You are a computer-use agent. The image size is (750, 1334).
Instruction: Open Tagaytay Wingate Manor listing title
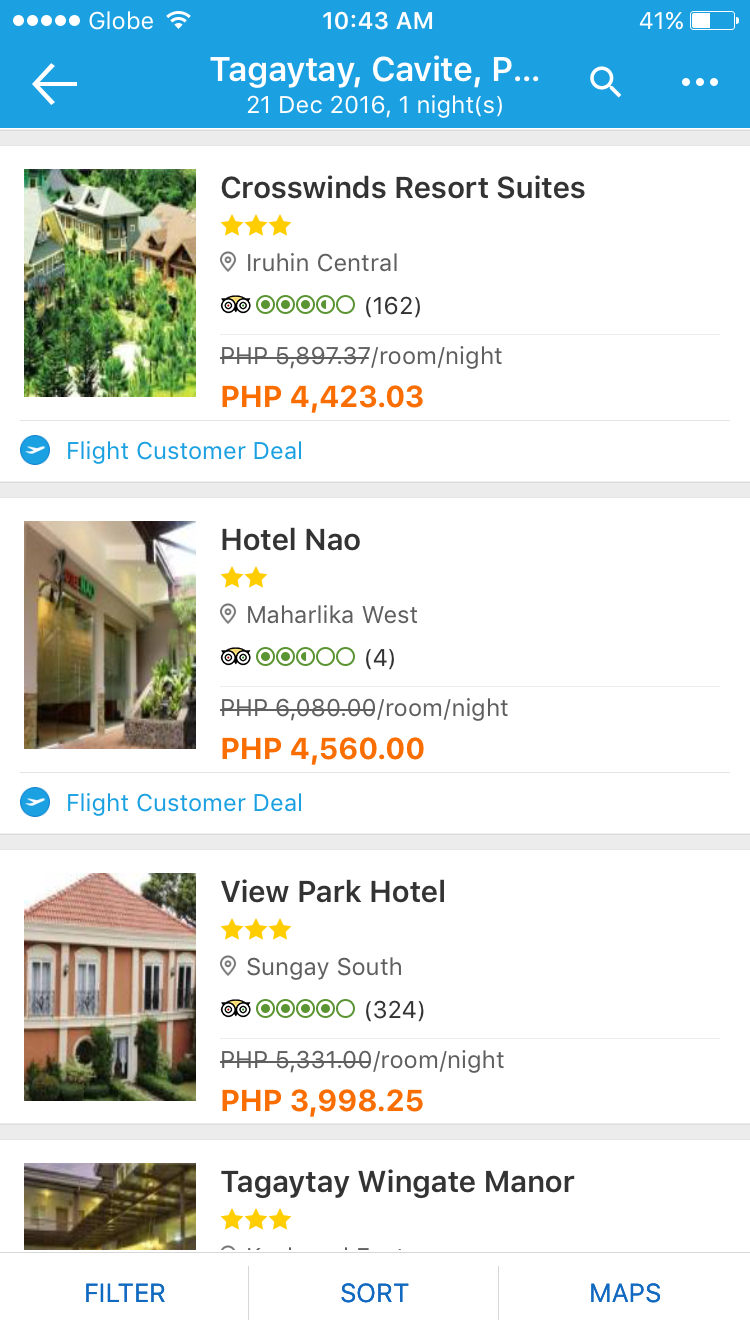397,1182
